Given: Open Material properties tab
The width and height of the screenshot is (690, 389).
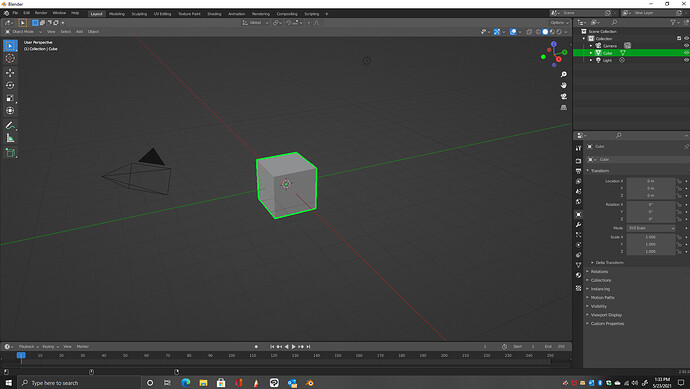Looking at the screenshot, I should tap(579, 275).
